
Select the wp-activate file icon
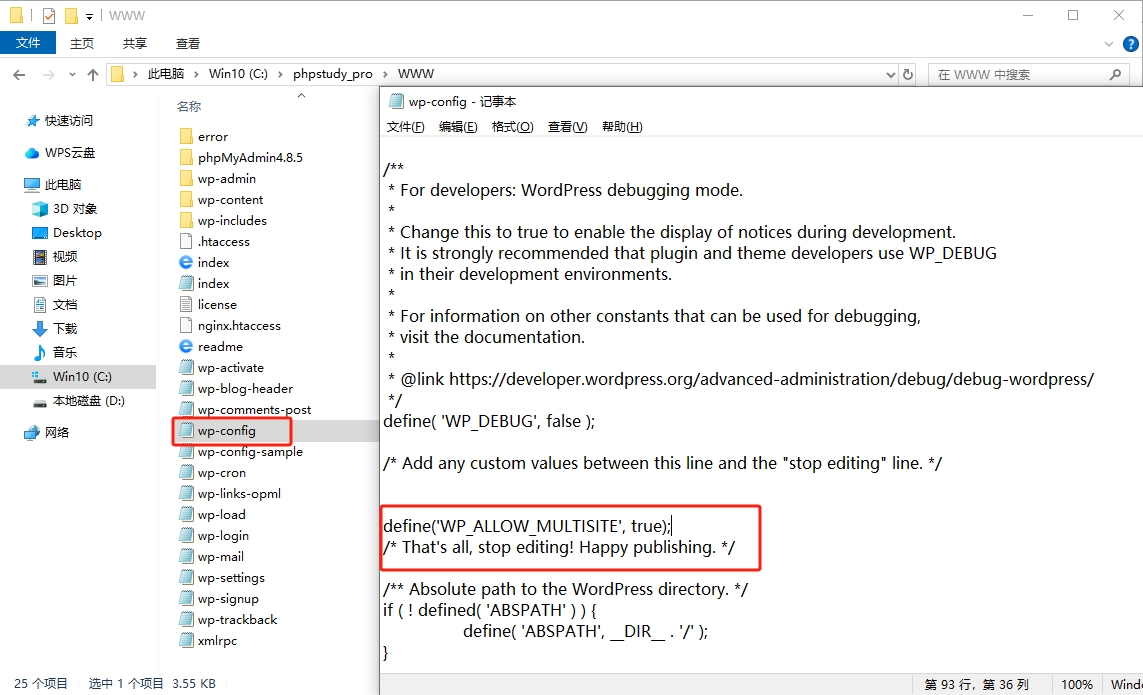186,368
